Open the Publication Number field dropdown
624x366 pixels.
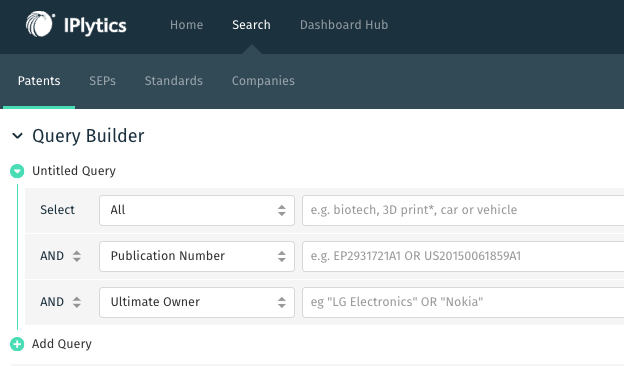(x=197, y=256)
